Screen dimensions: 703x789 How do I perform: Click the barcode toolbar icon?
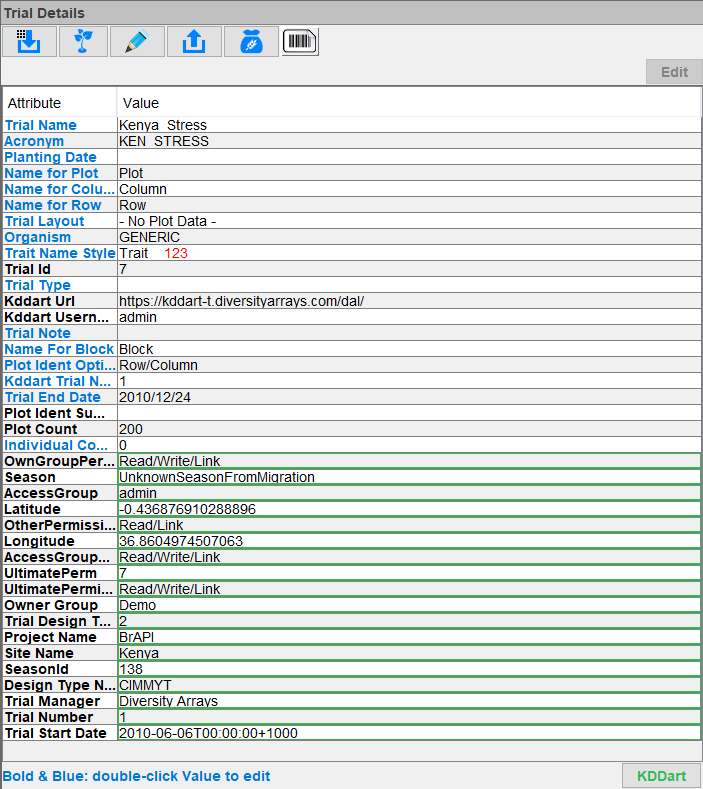coord(300,41)
